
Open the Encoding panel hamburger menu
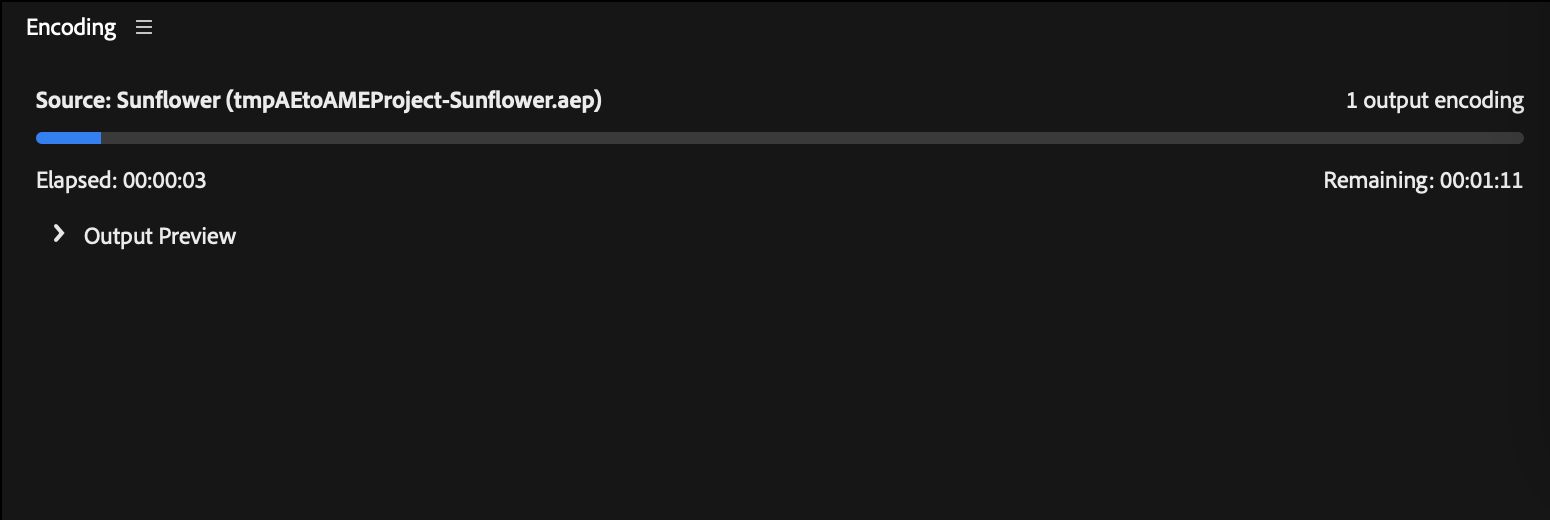(144, 28)
